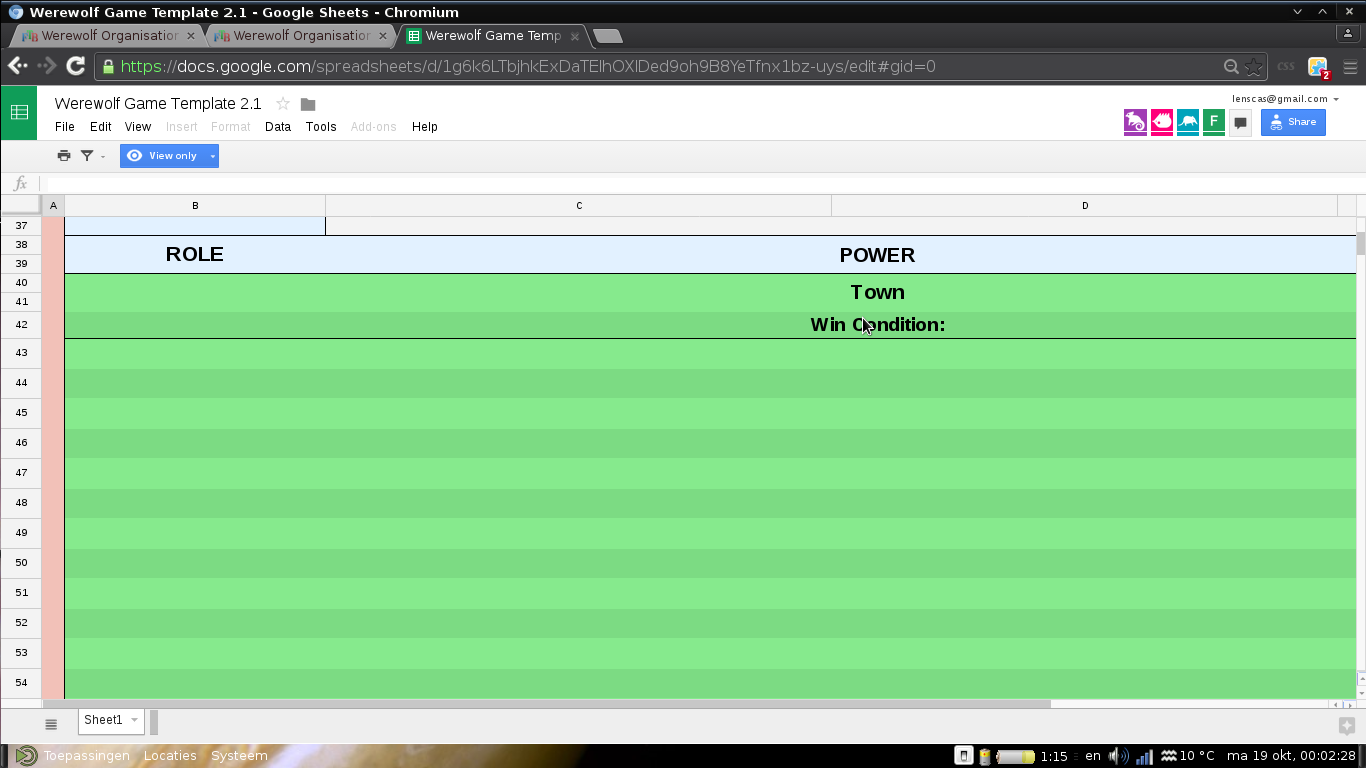Image resolution: width=1366 pixels, height=768 pixels.
Task: Open the all sheets list button
Action: (51, 724)
